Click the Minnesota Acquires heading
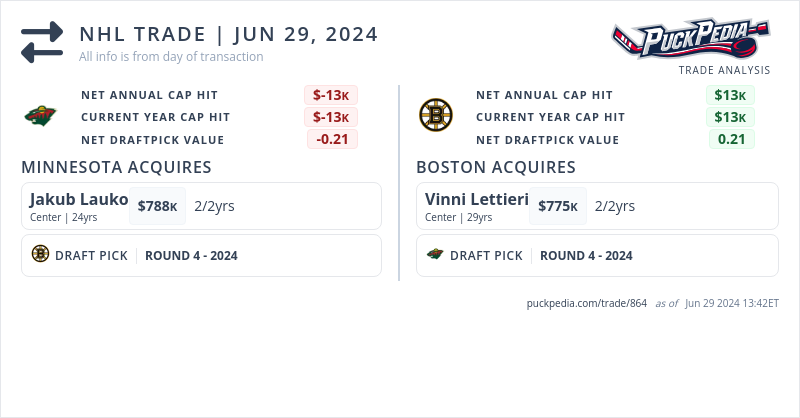This screenshot has width=800, height=418. [116, 167]
